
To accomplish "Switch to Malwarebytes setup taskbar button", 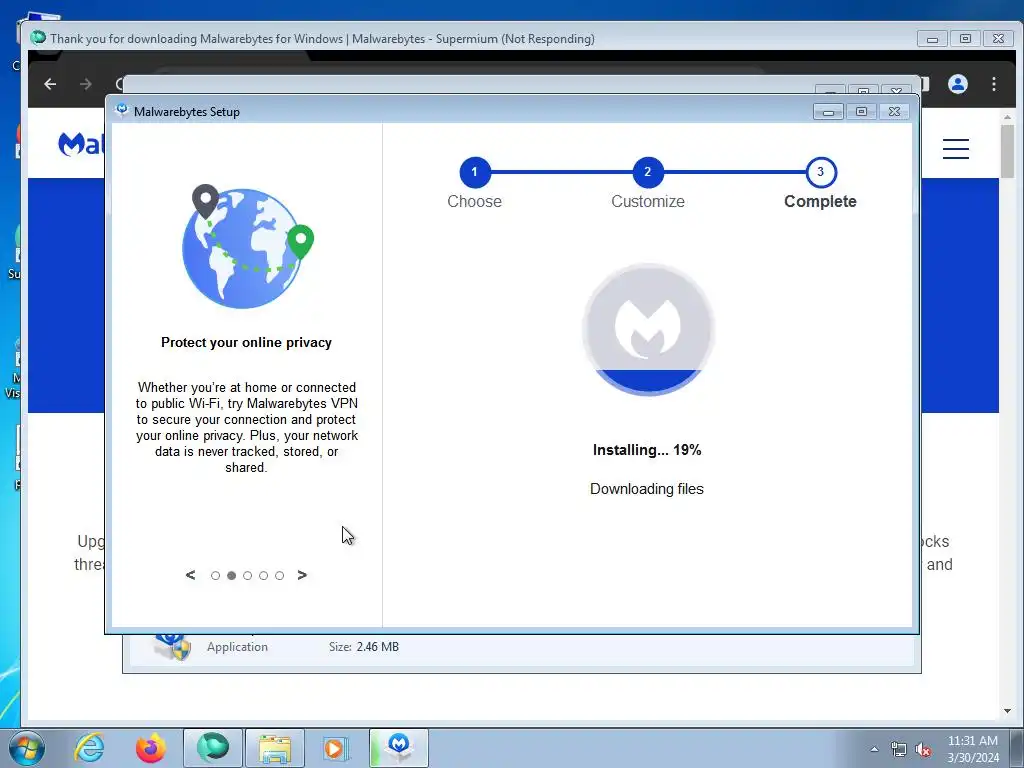I will (399, 748).
